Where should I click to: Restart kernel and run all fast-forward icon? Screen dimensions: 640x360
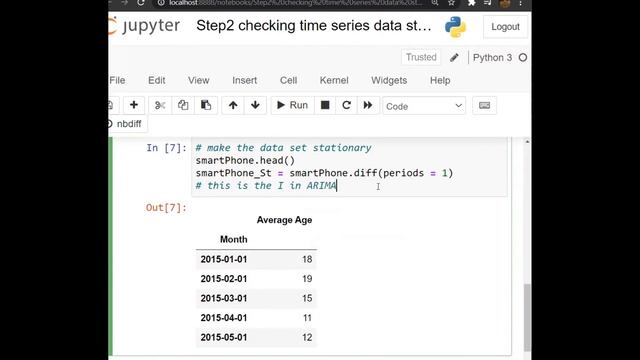[368, 105]
